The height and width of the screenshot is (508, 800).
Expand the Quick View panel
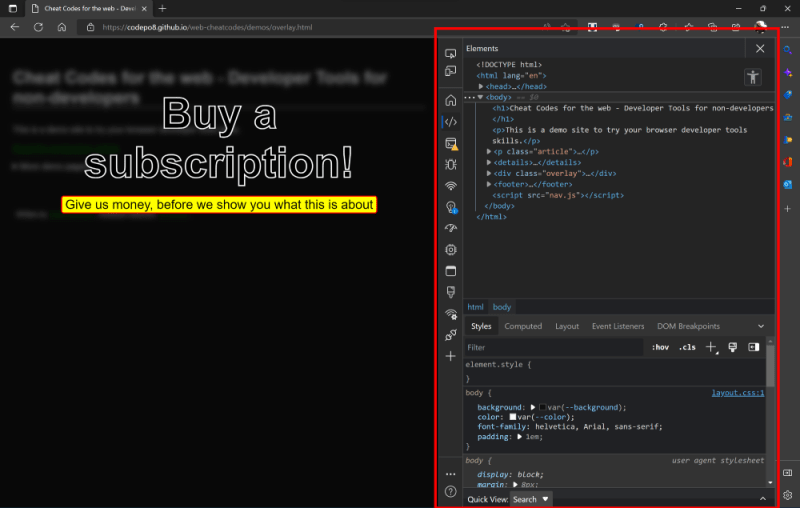pyautogui.click(x=763, y=499)
